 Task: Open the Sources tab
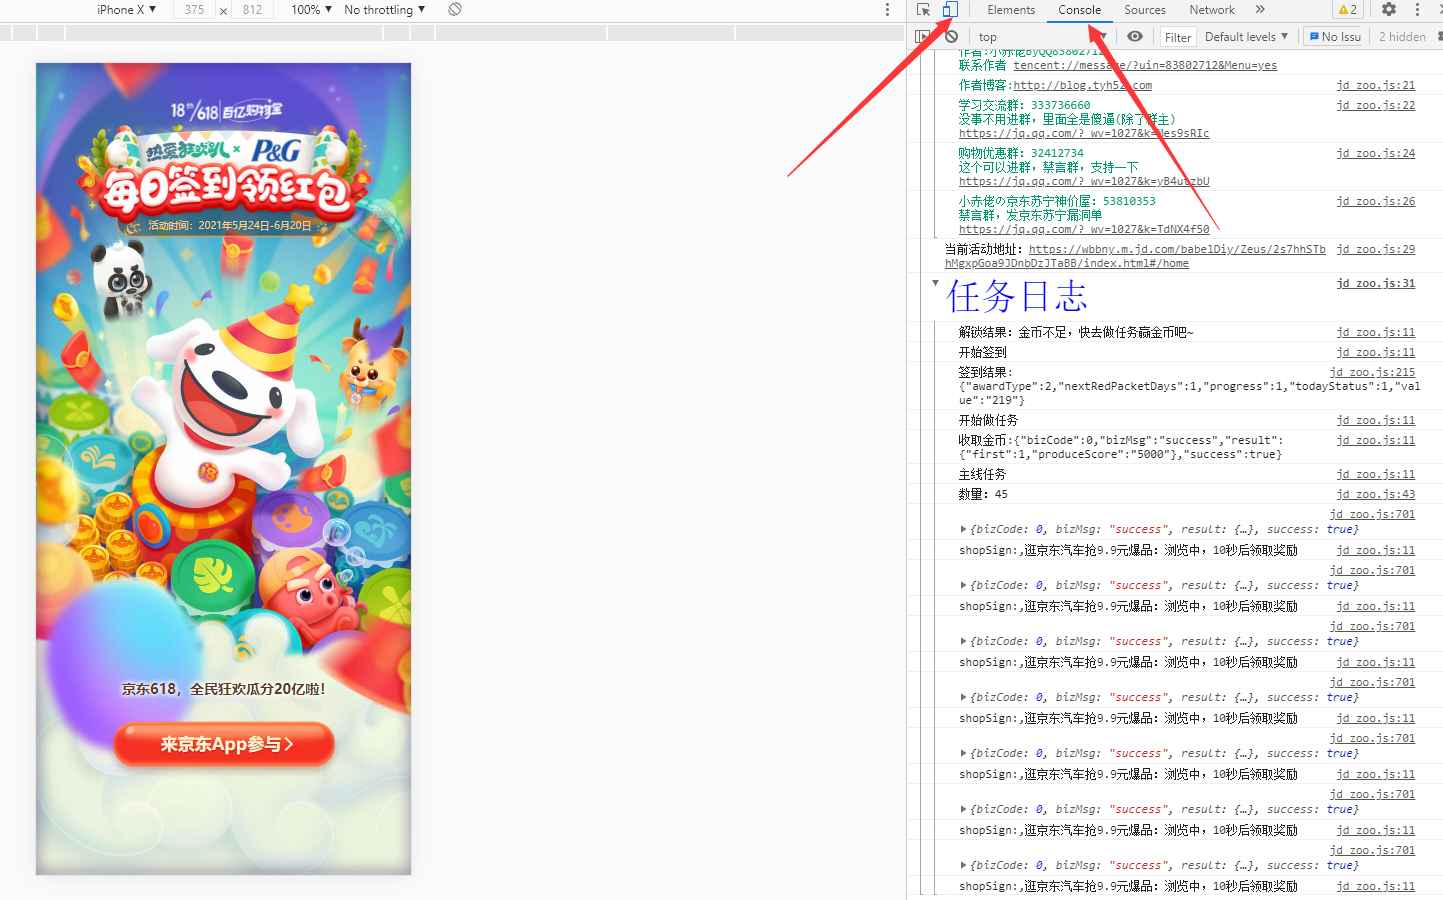coord(1145,10)
